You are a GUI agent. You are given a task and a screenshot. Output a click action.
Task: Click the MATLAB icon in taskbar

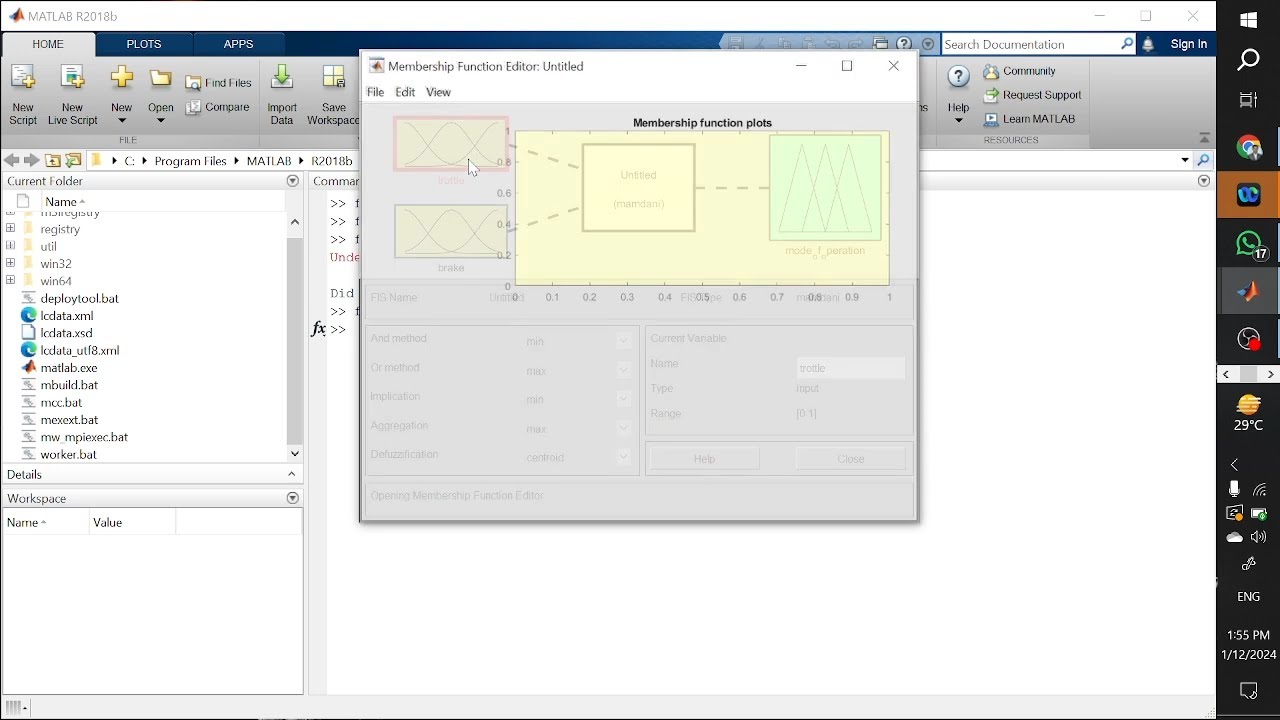tap(1249, 292)
